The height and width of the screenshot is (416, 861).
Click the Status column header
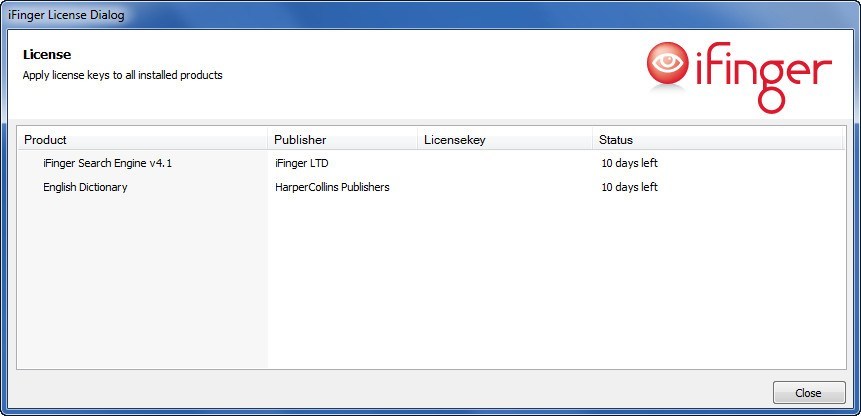(x=718, y=139)
